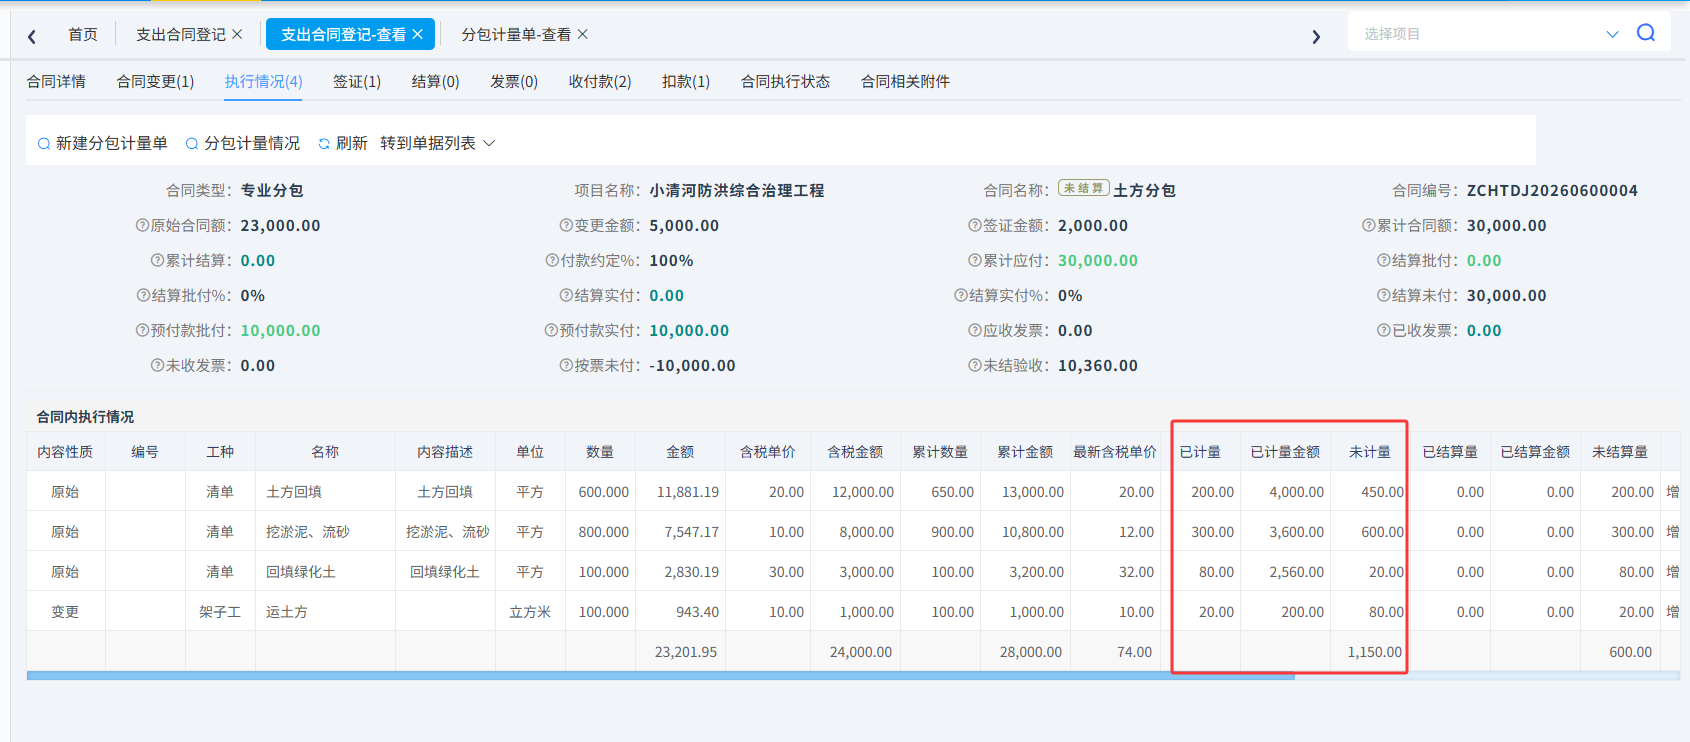Expand the 转到单据列表 dropdown
This screenshot has height=742, width=1690.
[x=438, y=143]
